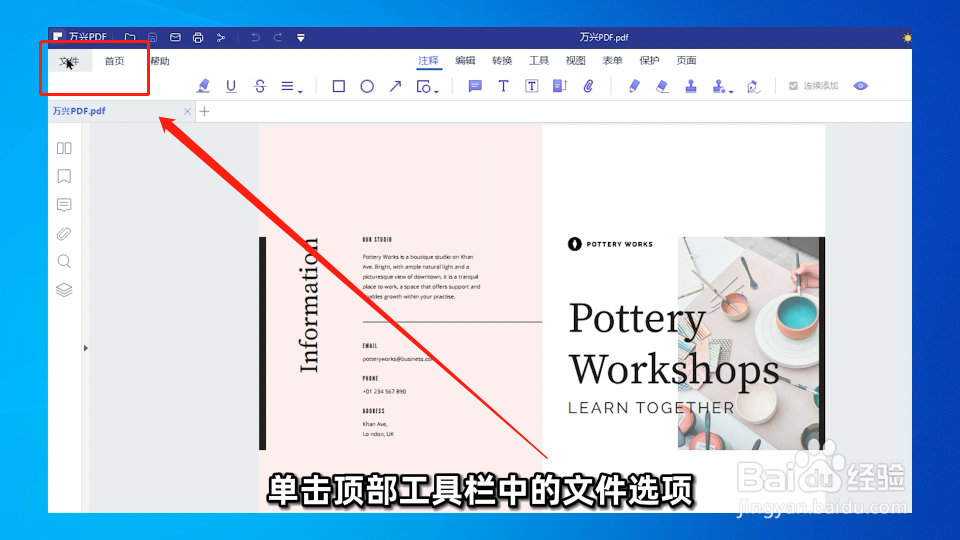Open the layers panel in sidebar

pos(64,290)
